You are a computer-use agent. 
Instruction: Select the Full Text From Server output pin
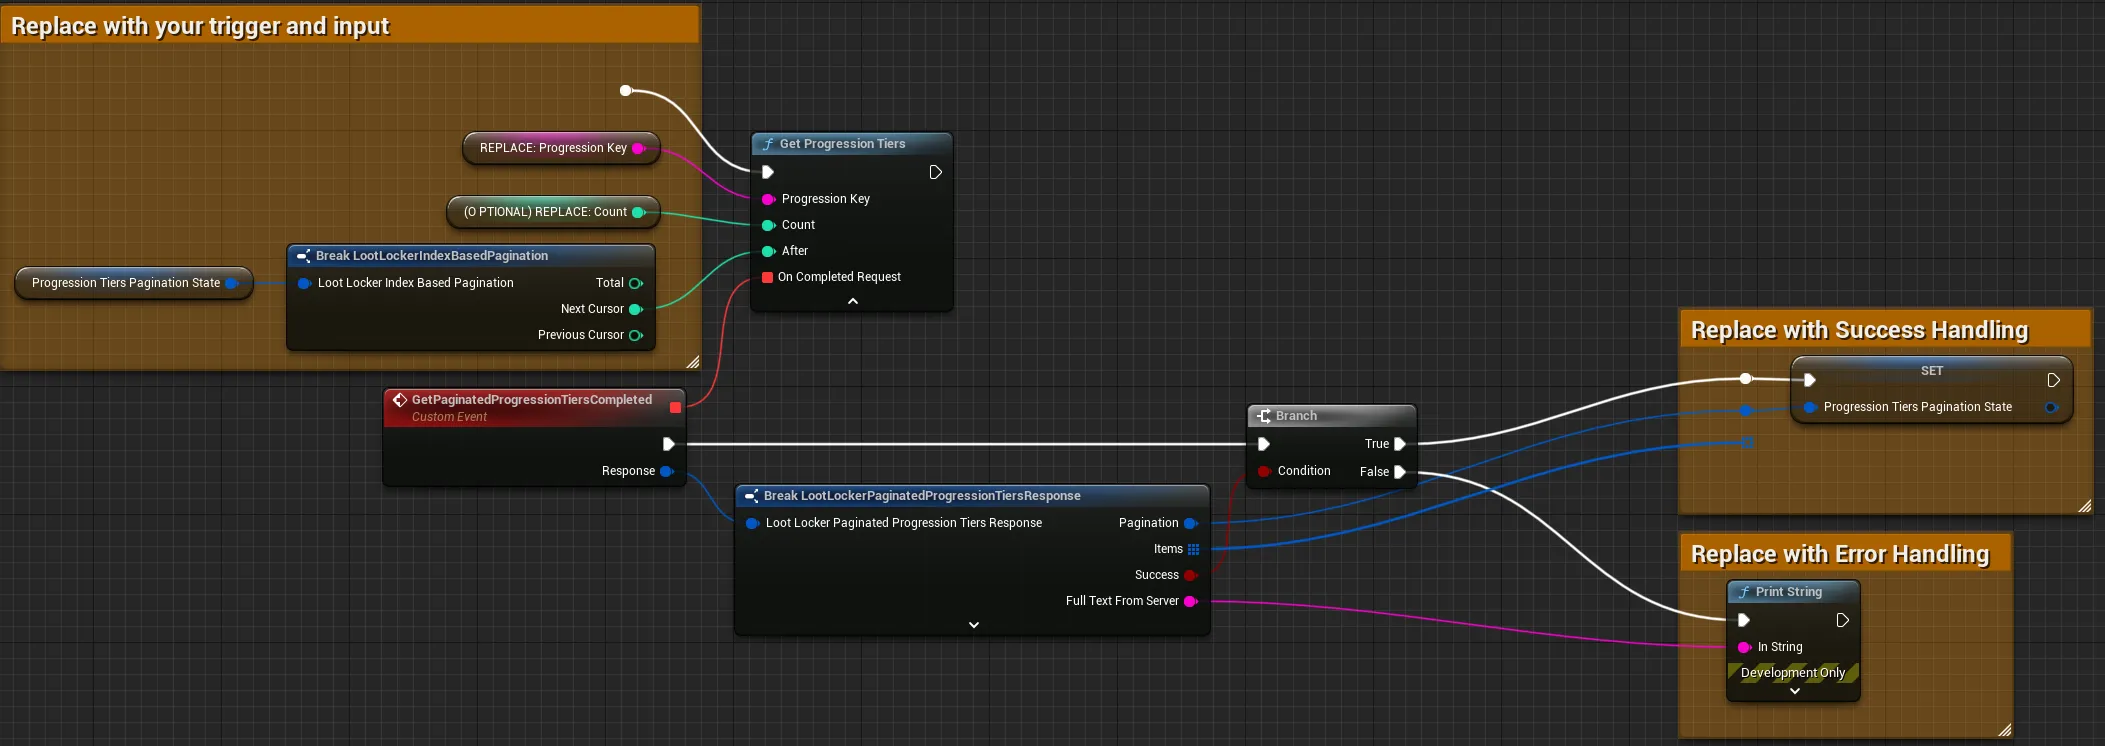1191,601
